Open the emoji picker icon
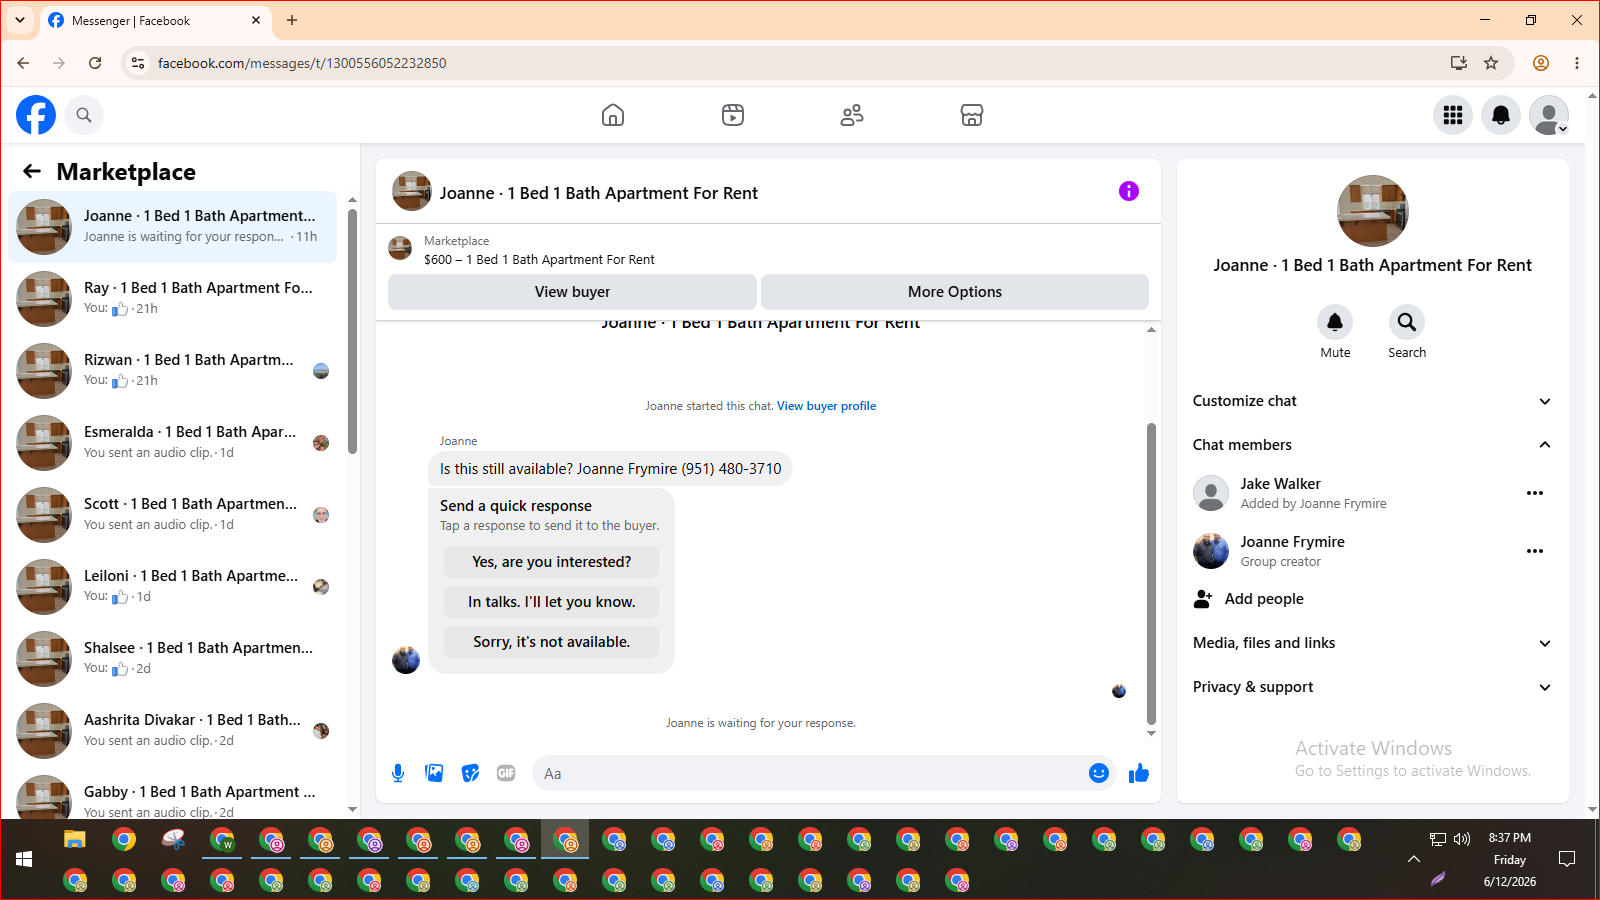The height and width of the screenshot is (900, 1600). (x=1099, y=773)
